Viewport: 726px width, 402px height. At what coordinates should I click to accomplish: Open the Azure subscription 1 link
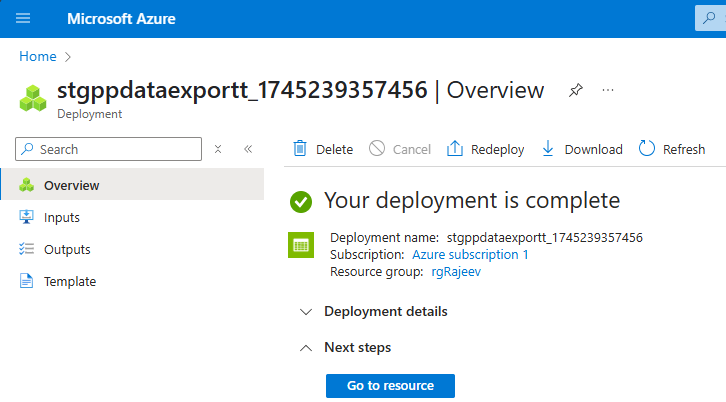coord(470,255)
